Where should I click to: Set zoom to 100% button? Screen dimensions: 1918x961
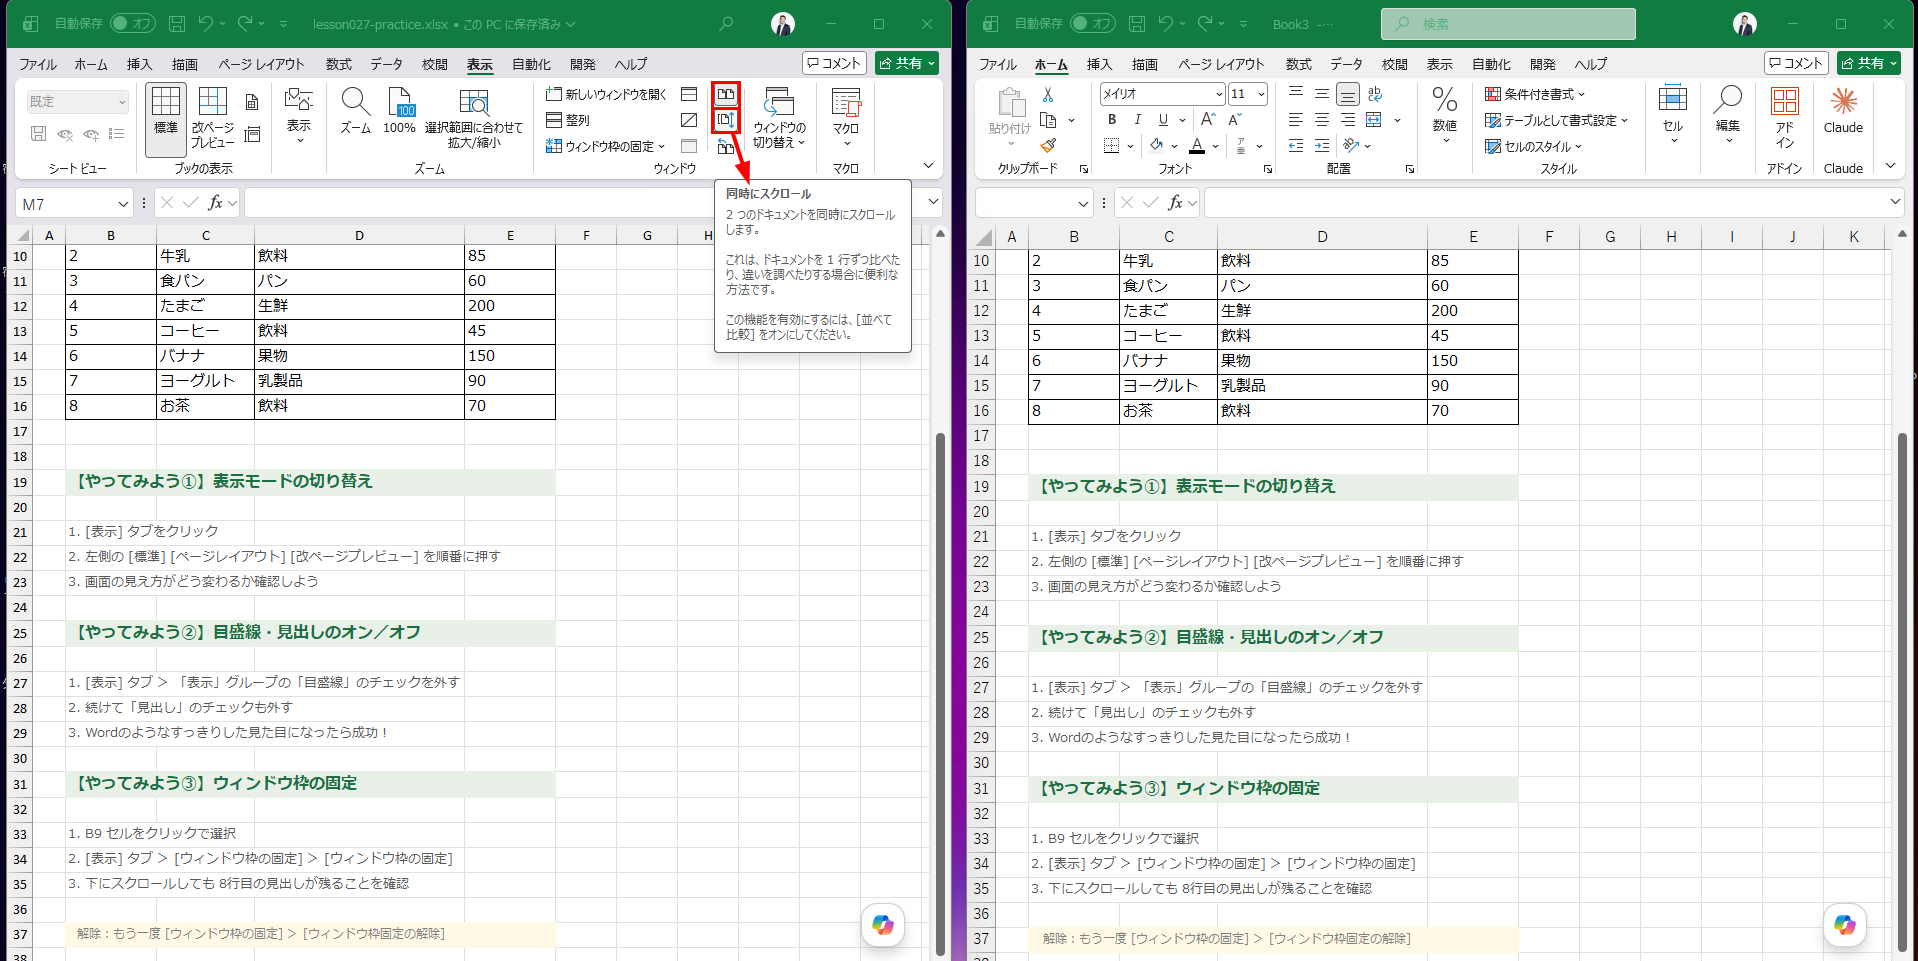click(399, 111)
